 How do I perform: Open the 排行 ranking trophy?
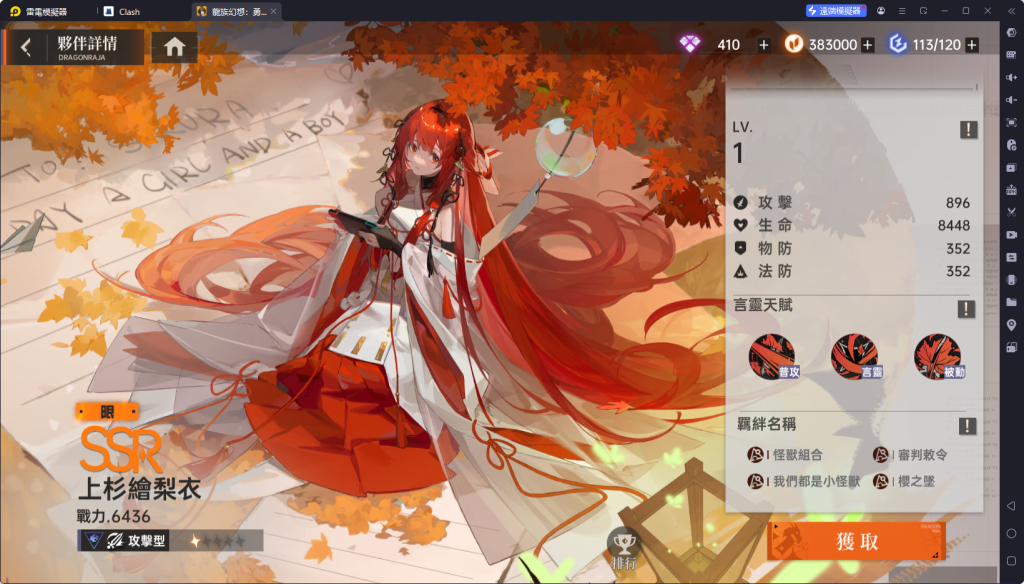coord(624,549)
